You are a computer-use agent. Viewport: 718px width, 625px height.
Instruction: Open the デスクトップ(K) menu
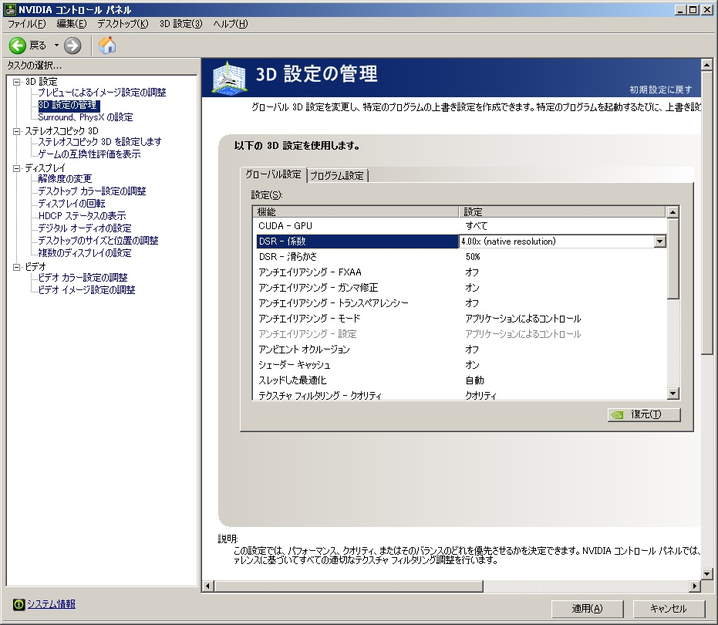click(x=123, y=24)
